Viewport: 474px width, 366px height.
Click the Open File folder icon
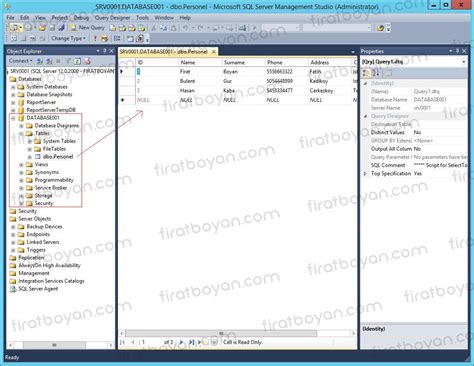[42, 28]
